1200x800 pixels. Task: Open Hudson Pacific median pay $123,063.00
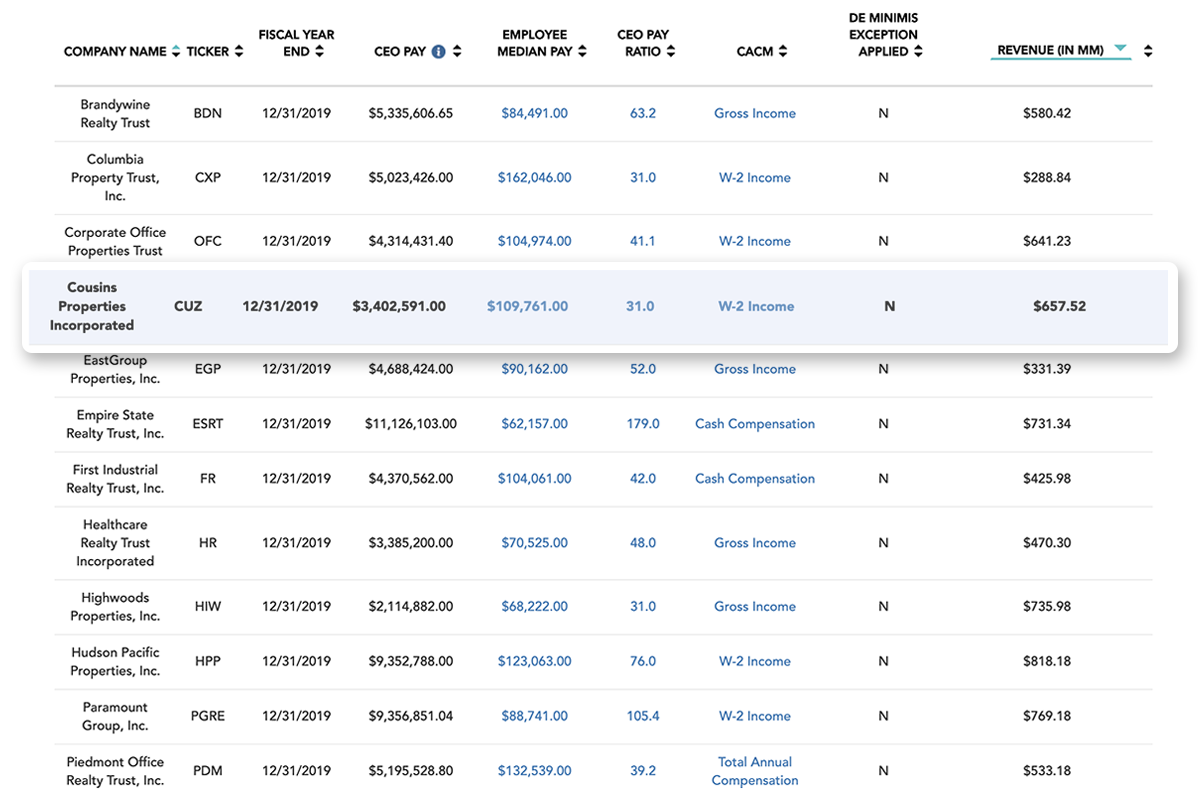pos(534,661)
